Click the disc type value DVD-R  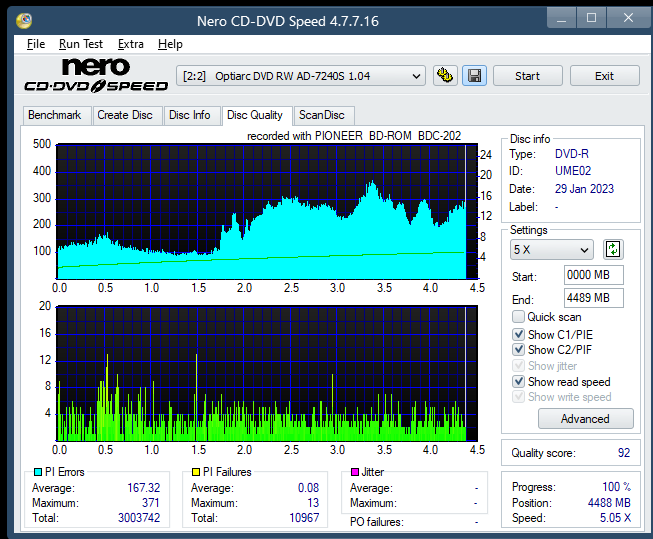pos(572,154)
